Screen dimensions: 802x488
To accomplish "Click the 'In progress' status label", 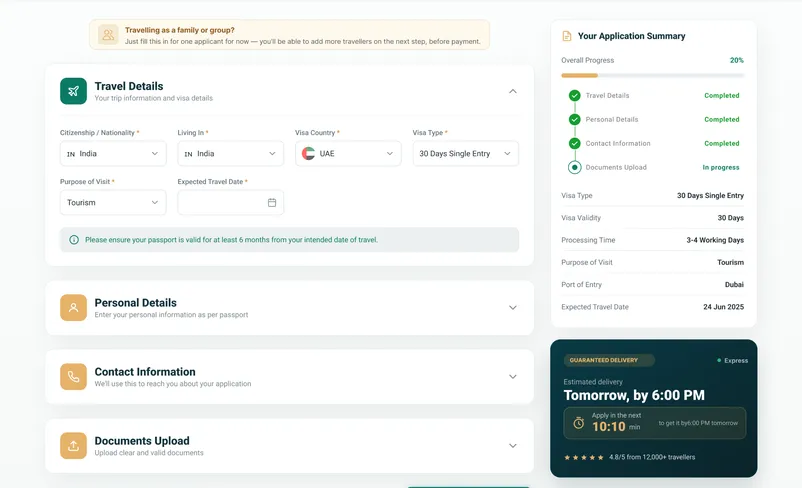I will coord(721,167).
